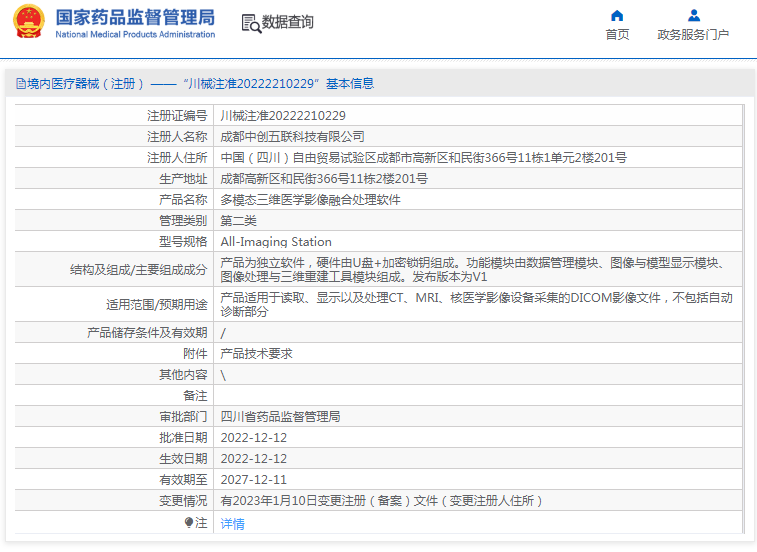The height and width of the screenshot is (552, 757).
Task: Open the 数据查询 search icon
Action: (251, 23)
